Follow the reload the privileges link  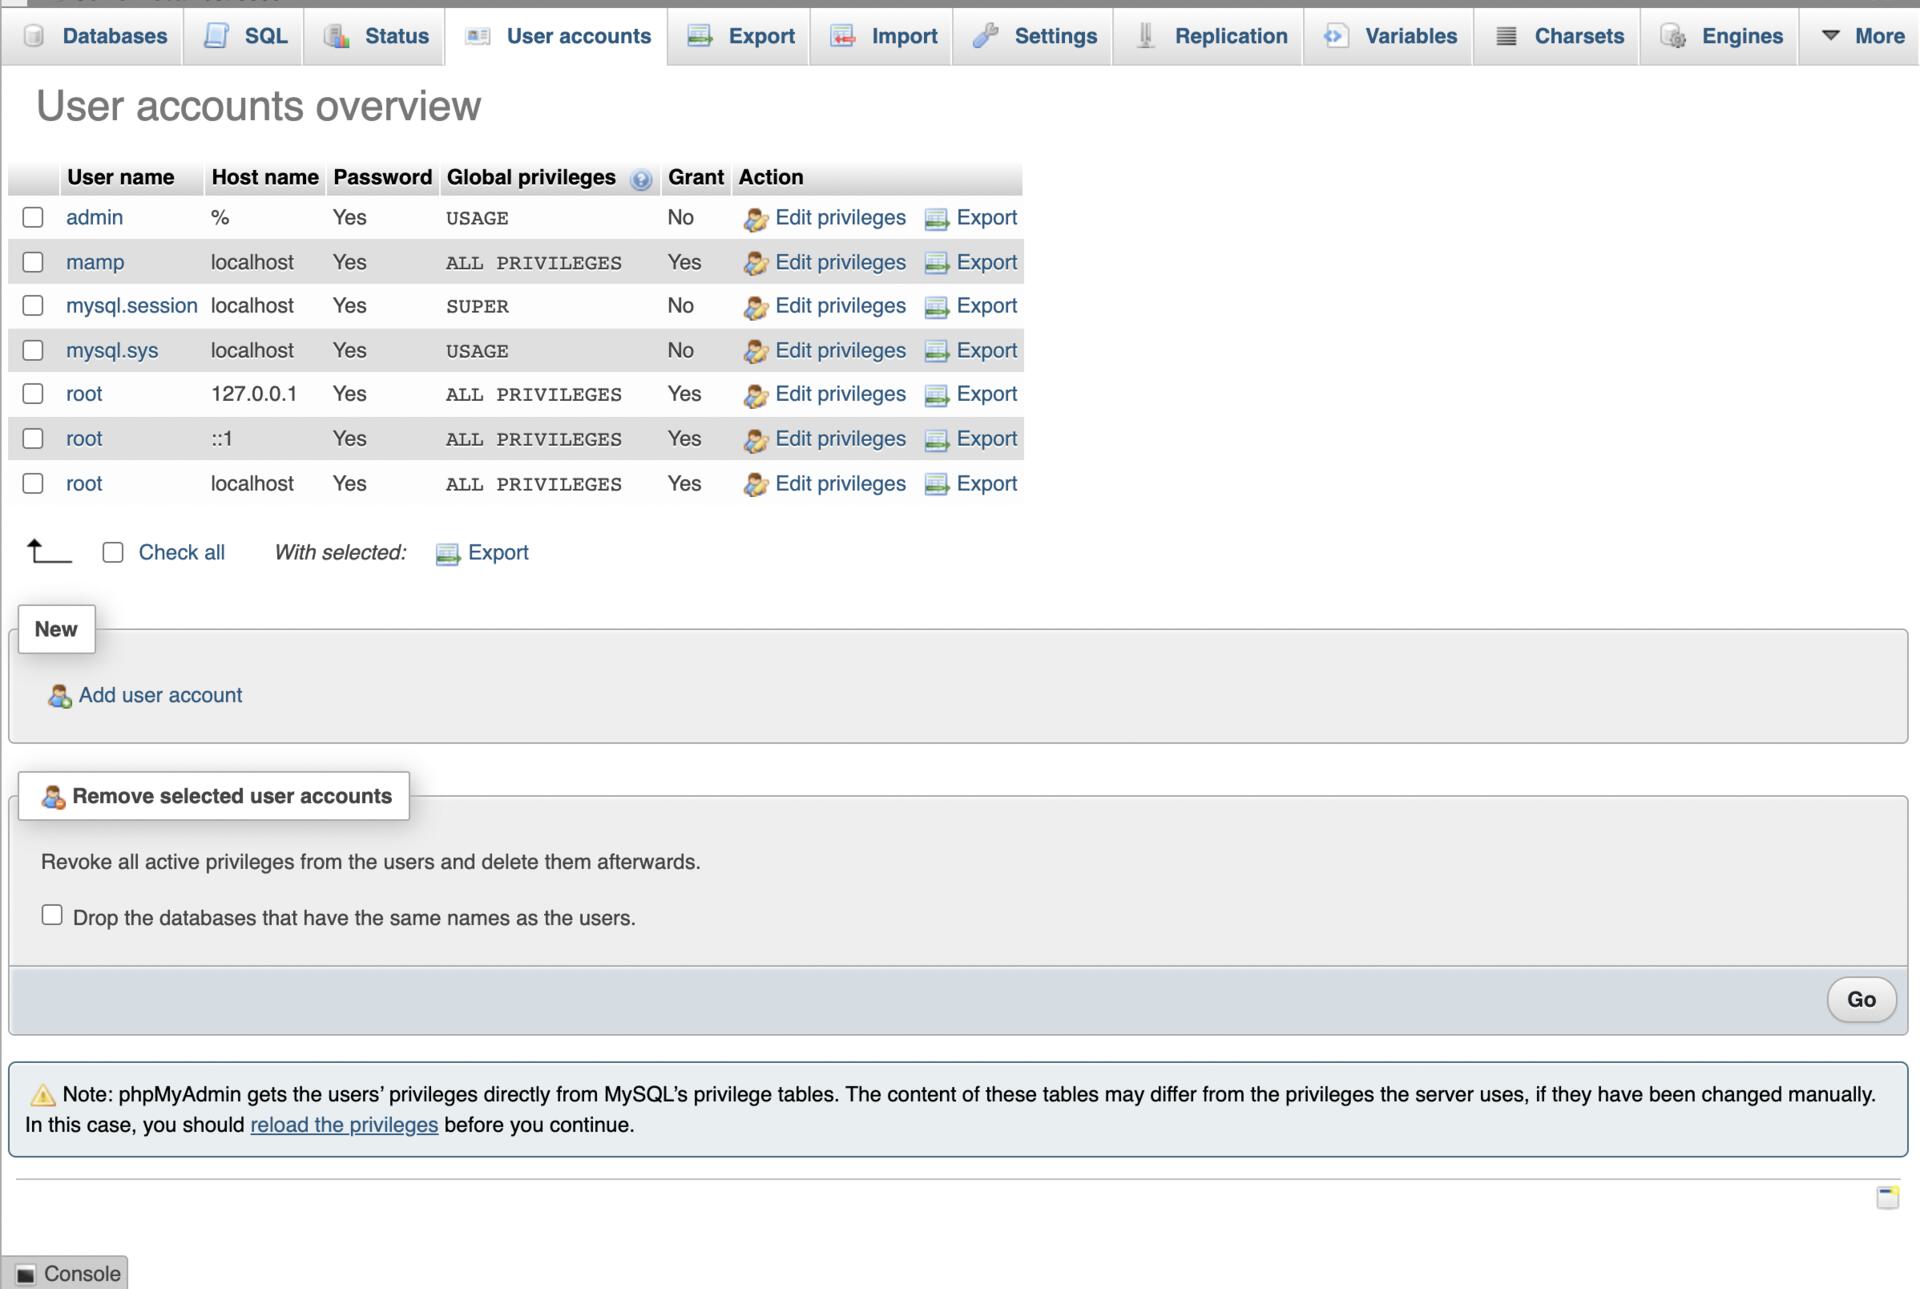click(344, 1125)
